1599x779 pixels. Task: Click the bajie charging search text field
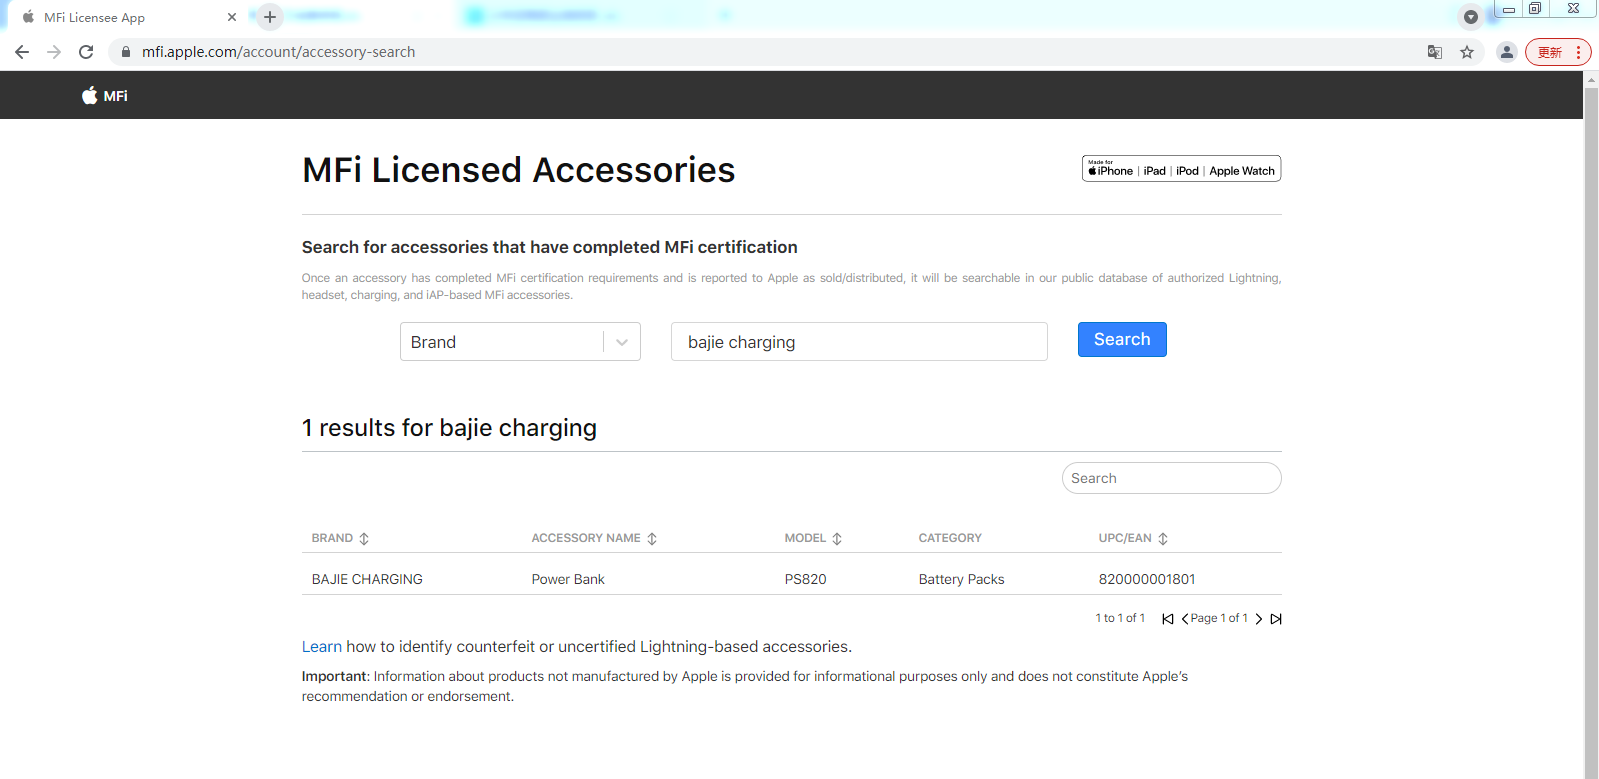(859, 342)
